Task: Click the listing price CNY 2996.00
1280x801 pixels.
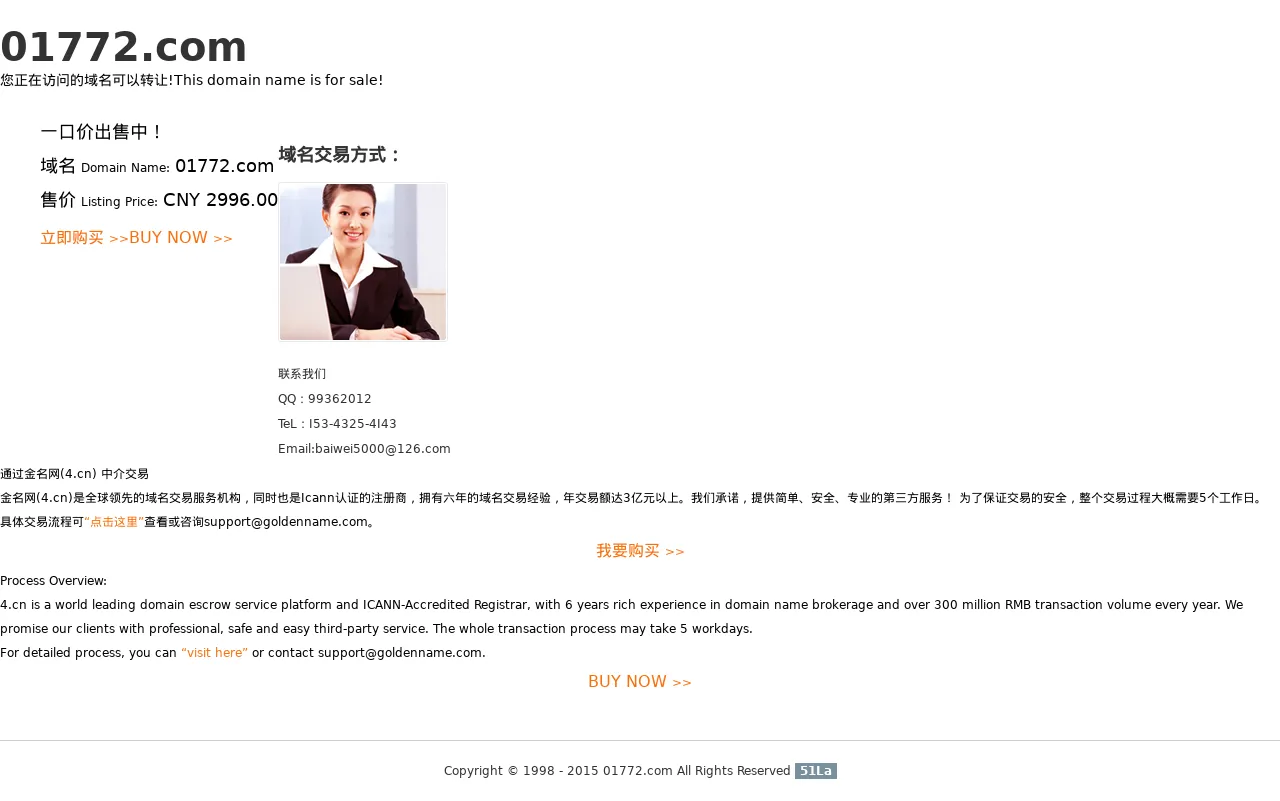Action: pyautogui.click(x=220, y=200)
